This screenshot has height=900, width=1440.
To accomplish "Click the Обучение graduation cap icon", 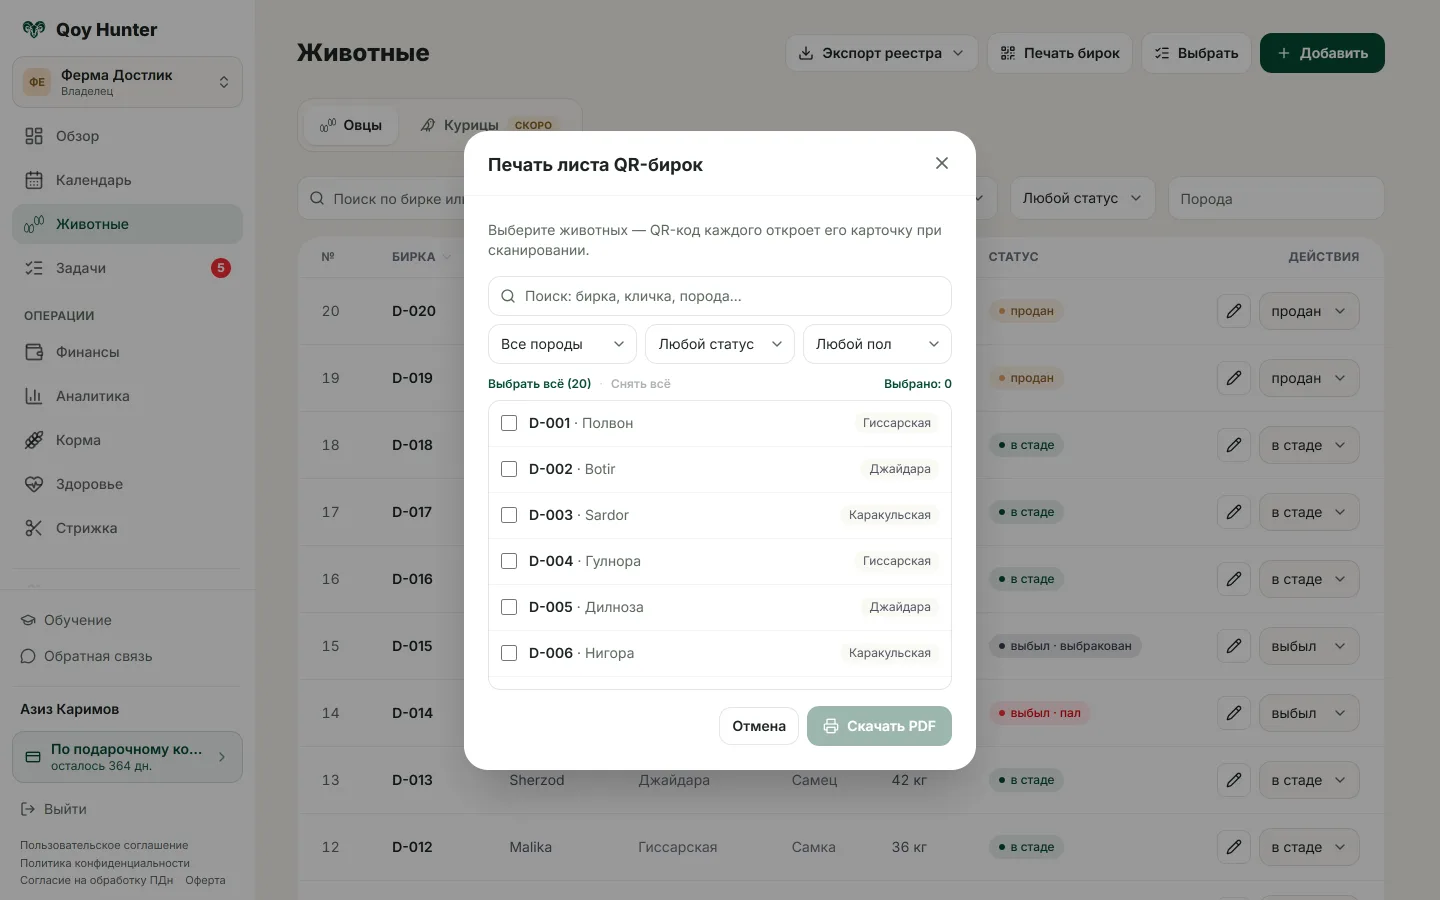I will click(x=28, y=620).
